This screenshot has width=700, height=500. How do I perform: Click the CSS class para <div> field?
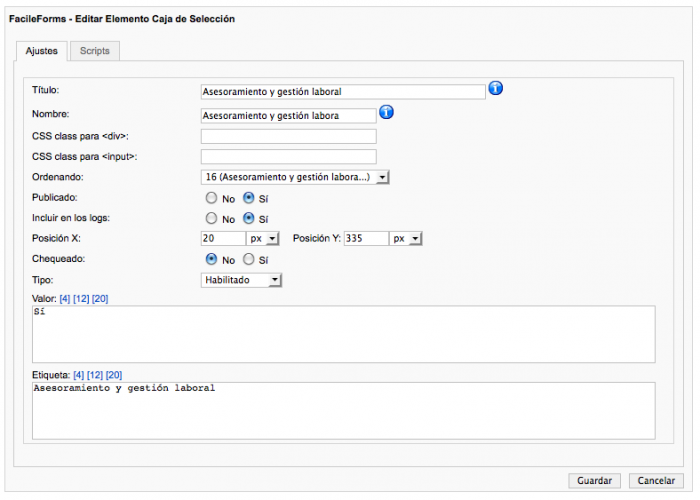point(288,136)
